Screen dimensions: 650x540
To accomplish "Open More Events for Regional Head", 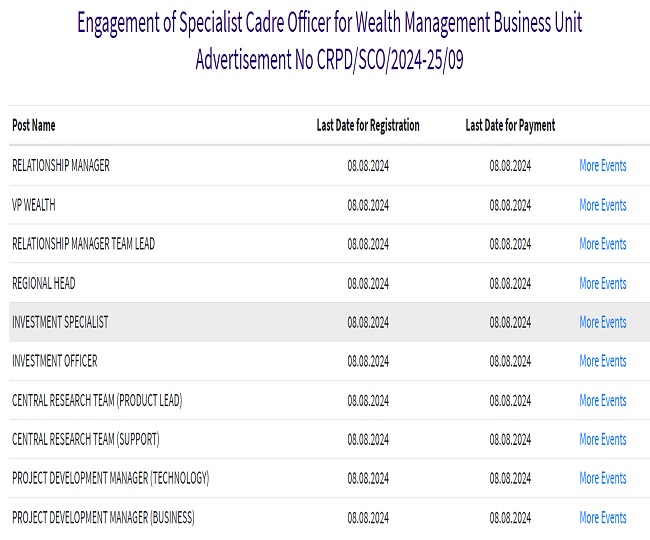I will 602,283.
